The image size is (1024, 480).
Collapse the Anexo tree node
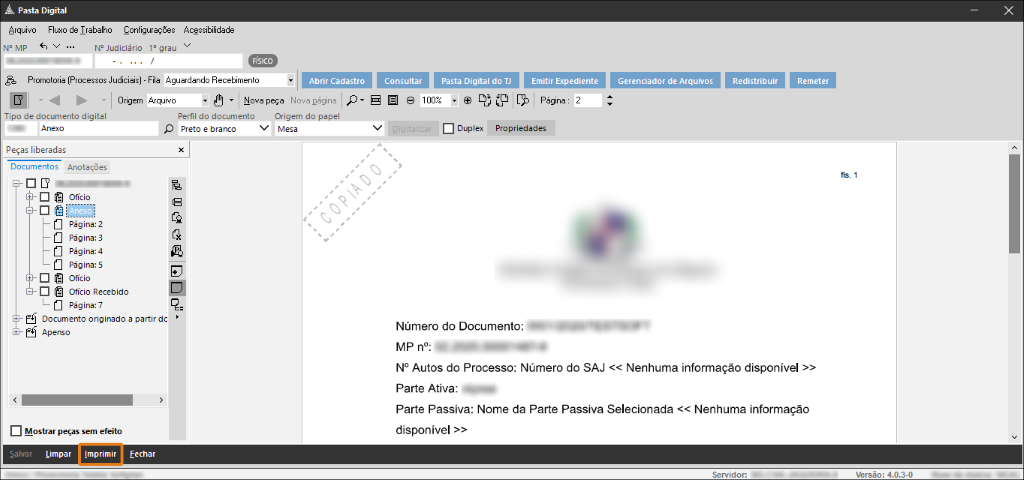coord(29,210)
